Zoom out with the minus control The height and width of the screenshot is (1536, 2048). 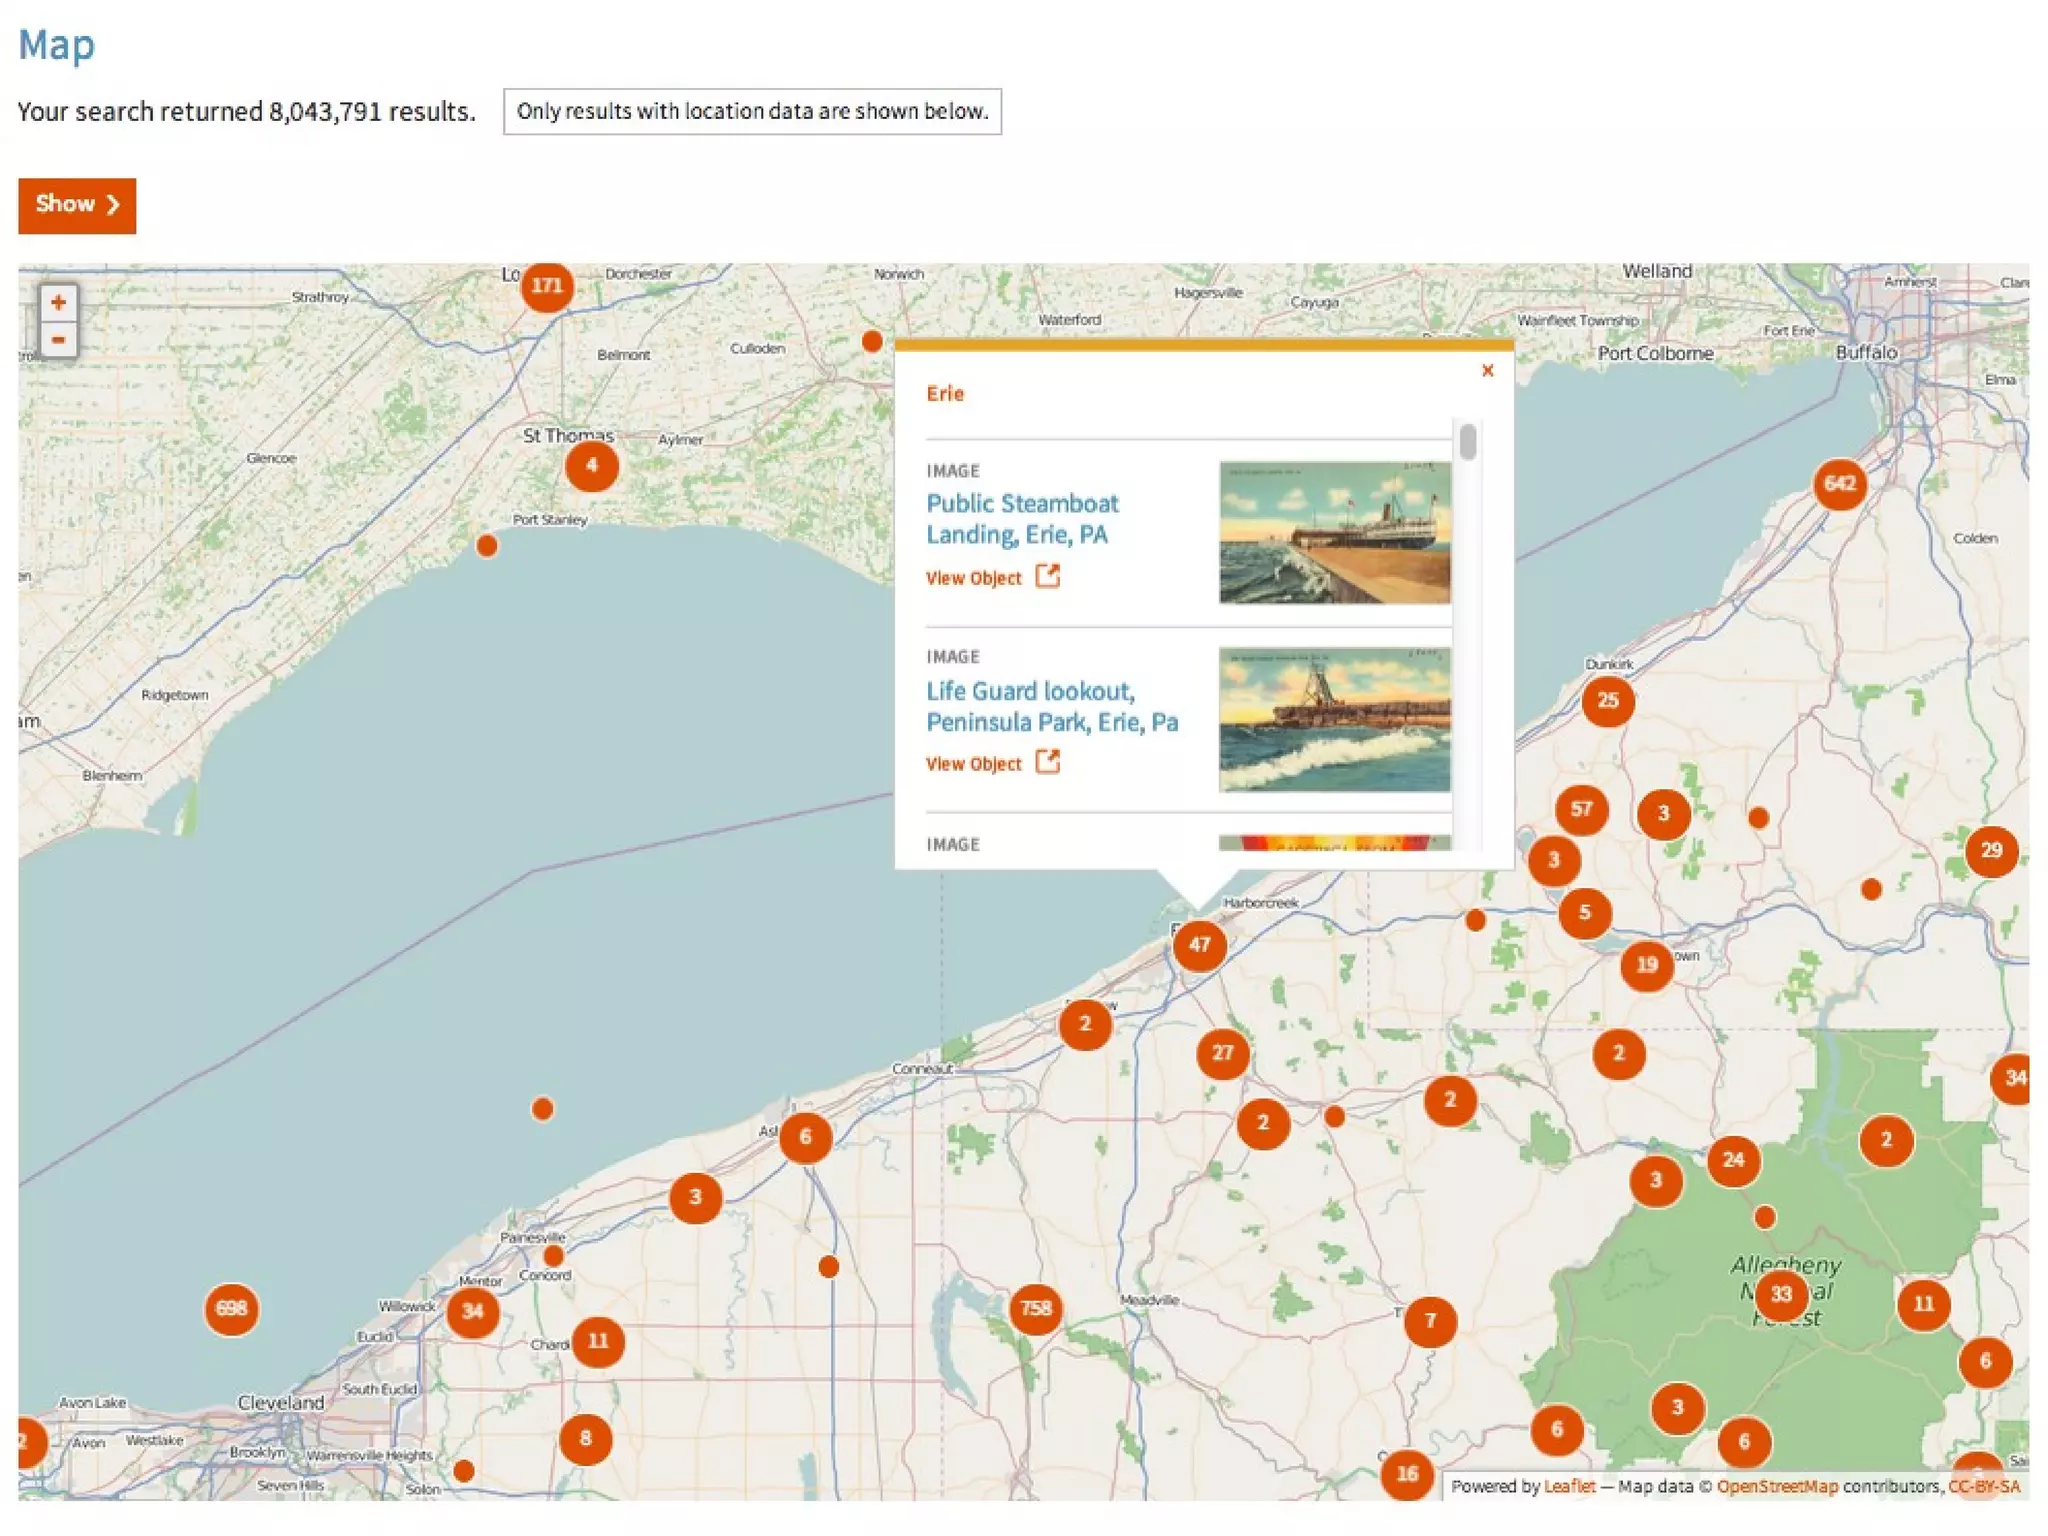coord(58,340)
